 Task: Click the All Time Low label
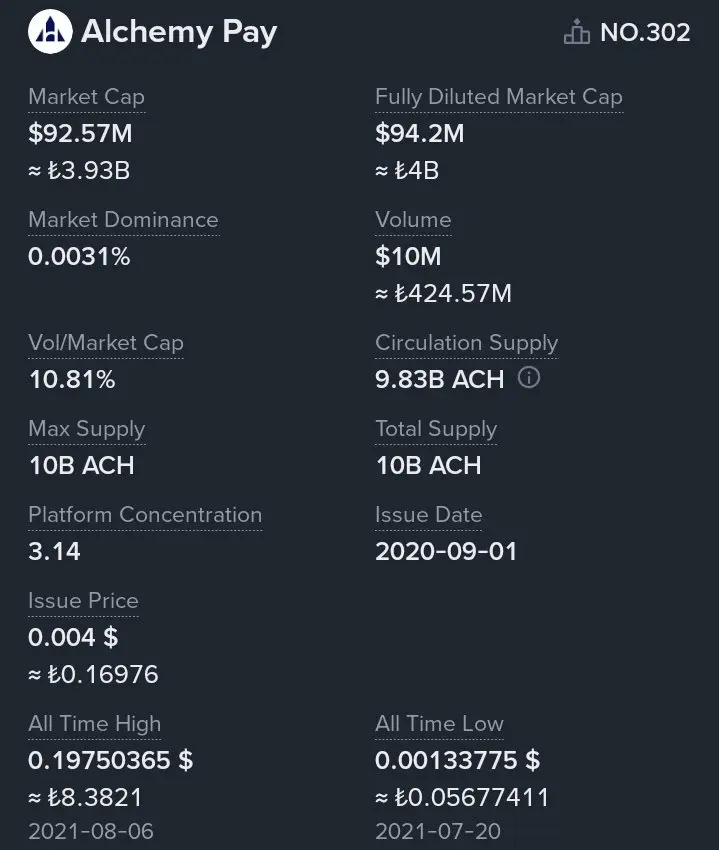[x=439, y=724]
